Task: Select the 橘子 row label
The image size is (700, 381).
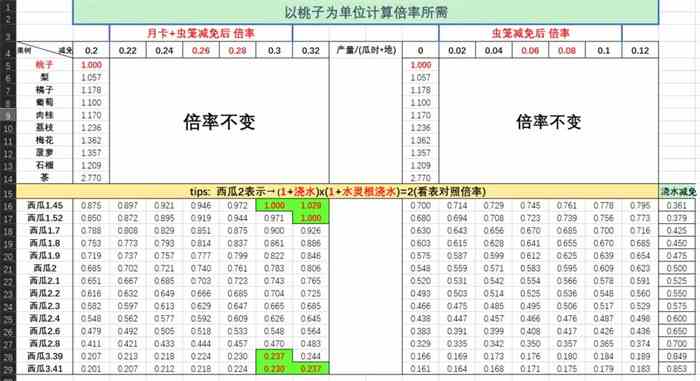Action: (x=45, y=90)
